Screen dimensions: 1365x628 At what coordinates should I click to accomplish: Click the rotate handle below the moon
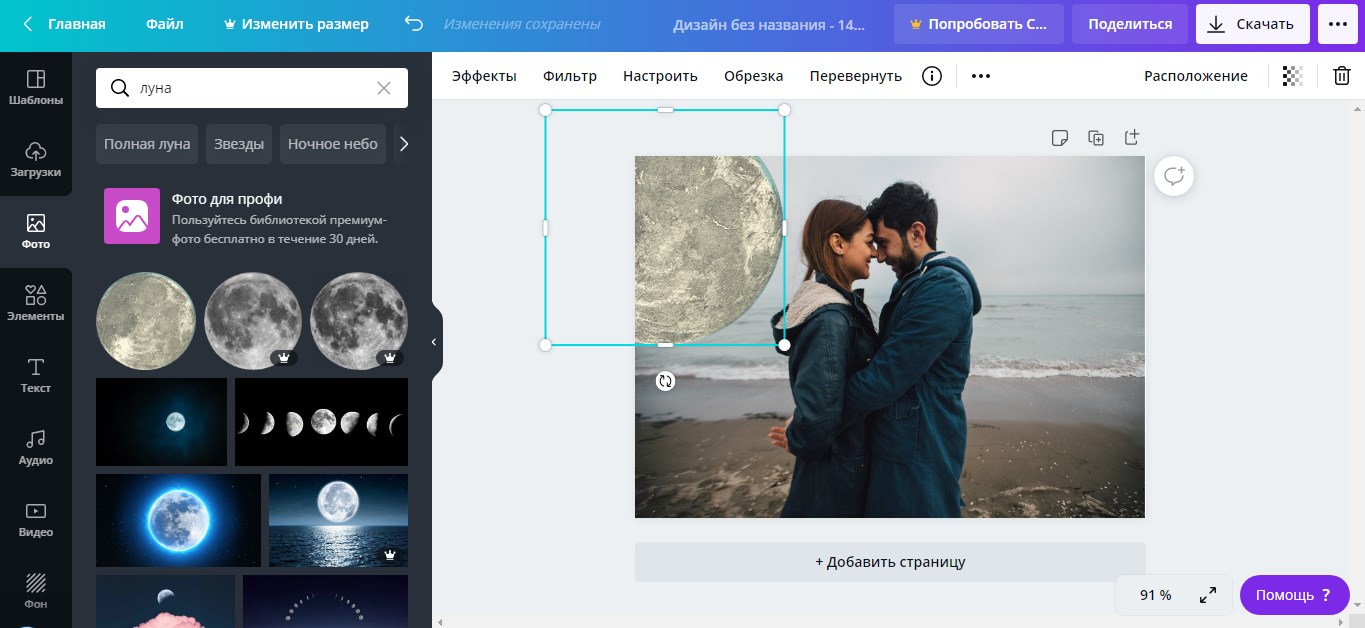[665, 381]
